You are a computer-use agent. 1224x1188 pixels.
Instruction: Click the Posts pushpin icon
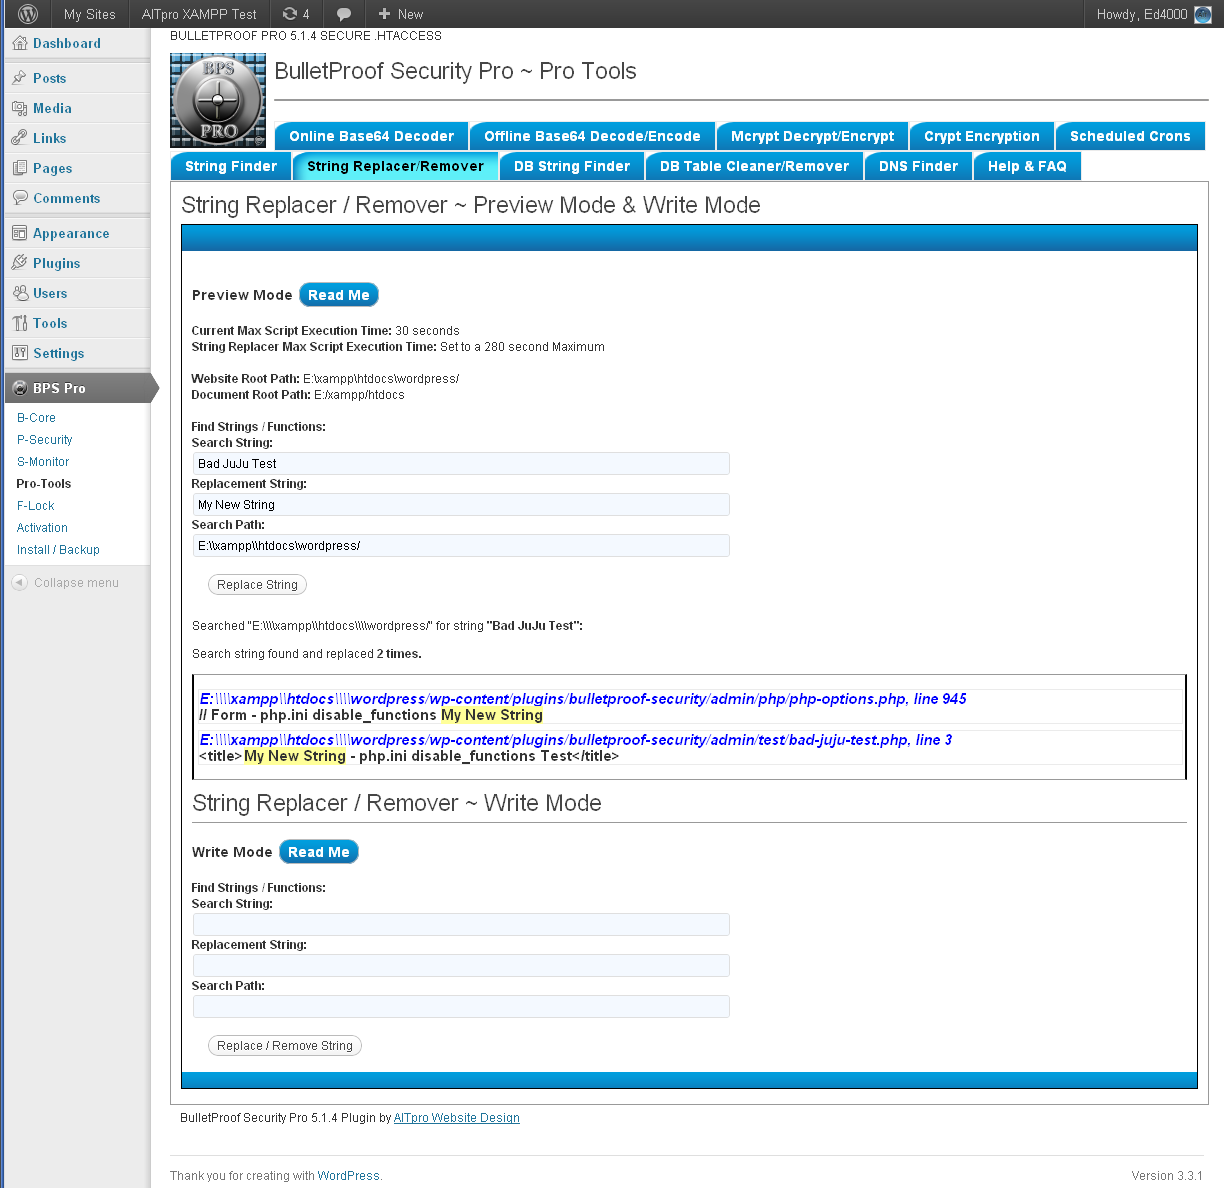point(19,78)
